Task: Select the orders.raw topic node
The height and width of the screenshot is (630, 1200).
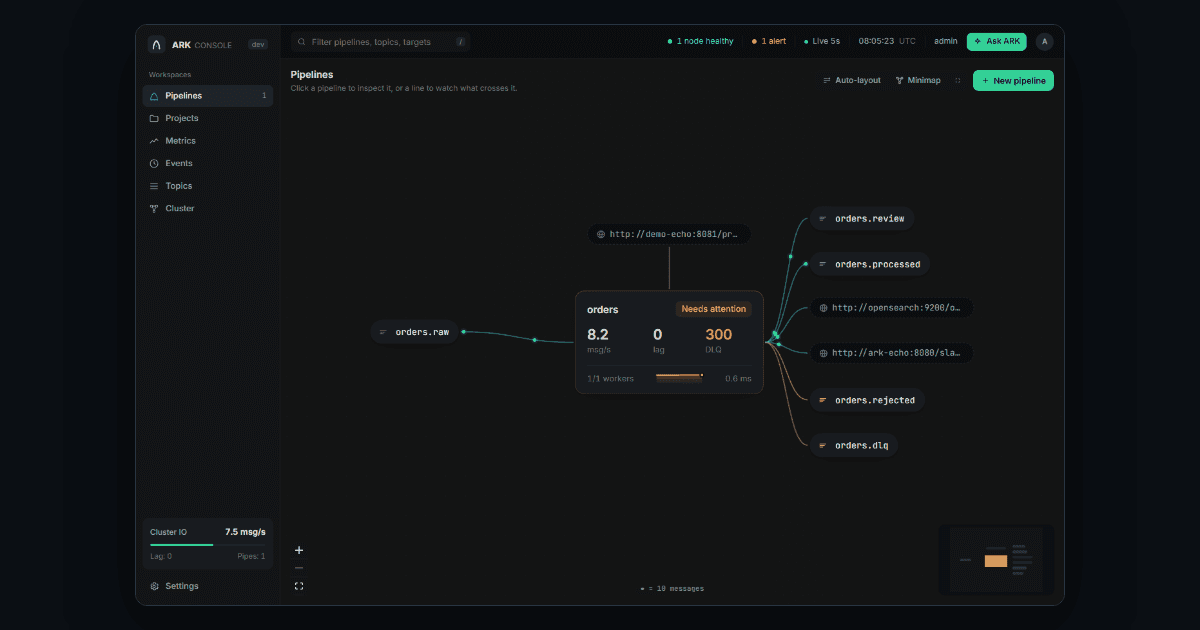Action: point(415,332)
